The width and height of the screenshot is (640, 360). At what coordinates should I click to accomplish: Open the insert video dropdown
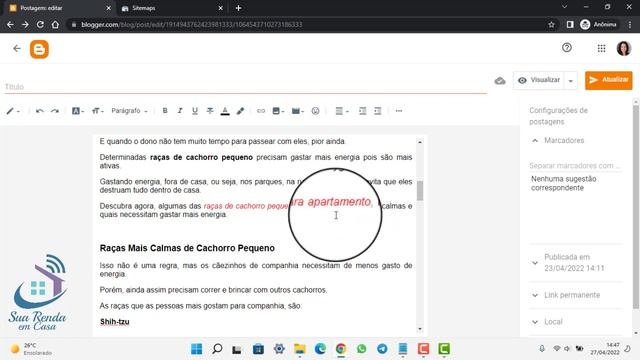pos(298,111)
